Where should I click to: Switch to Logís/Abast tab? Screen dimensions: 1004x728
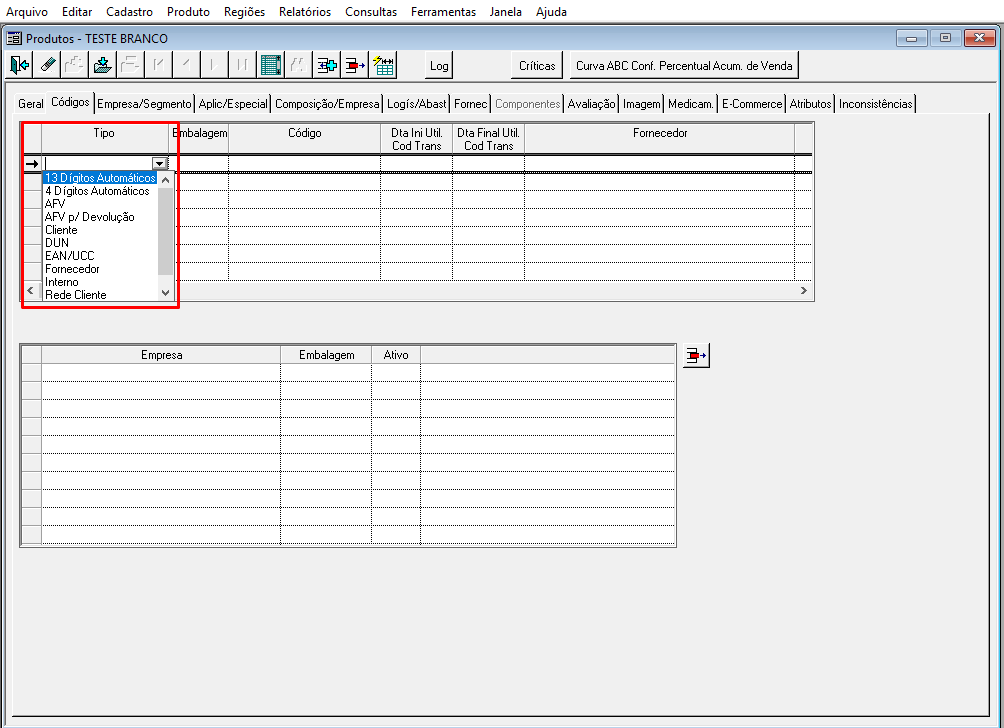[x=416, y=104]
